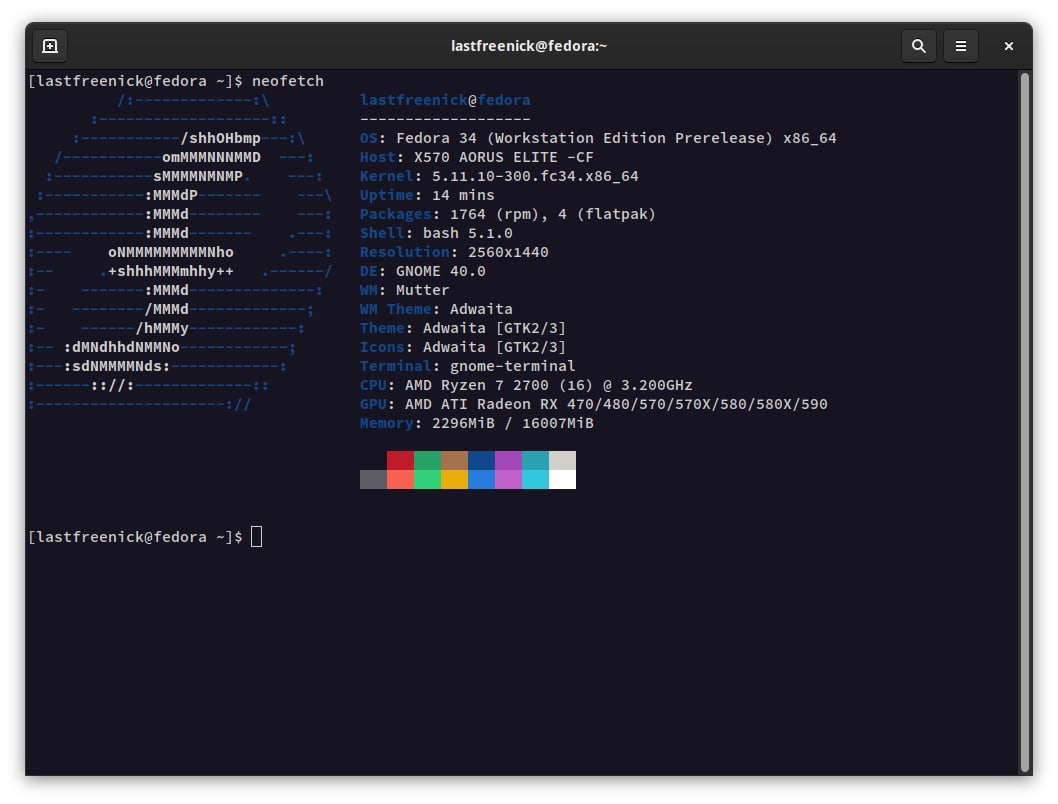Click the OS Fedora 34 line
The image size is (1058, 804).
pos(598,138)
